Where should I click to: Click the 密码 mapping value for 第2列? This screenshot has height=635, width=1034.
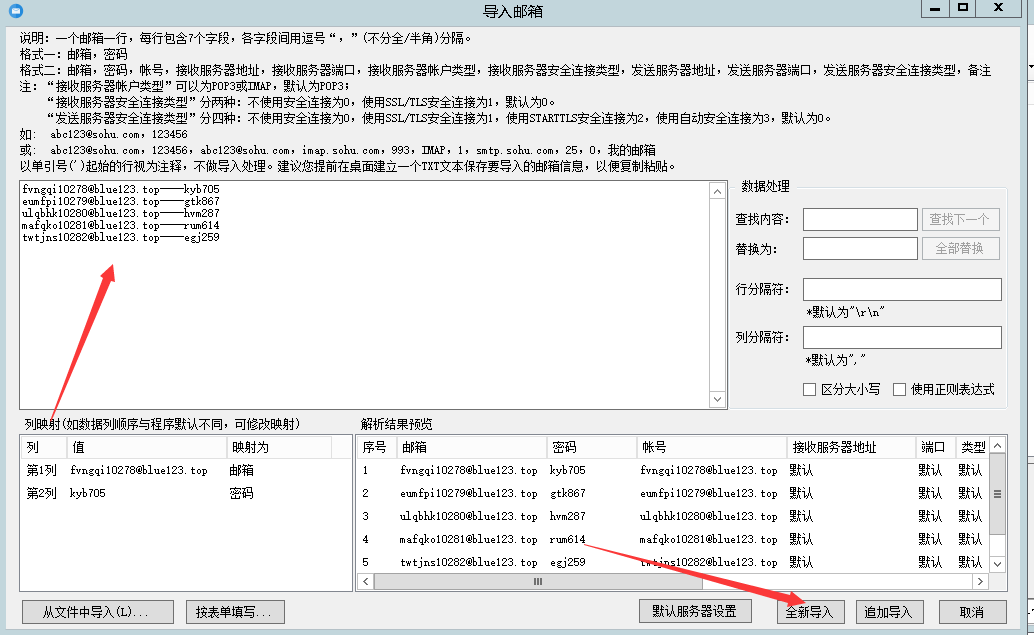[x=241, y=493]
